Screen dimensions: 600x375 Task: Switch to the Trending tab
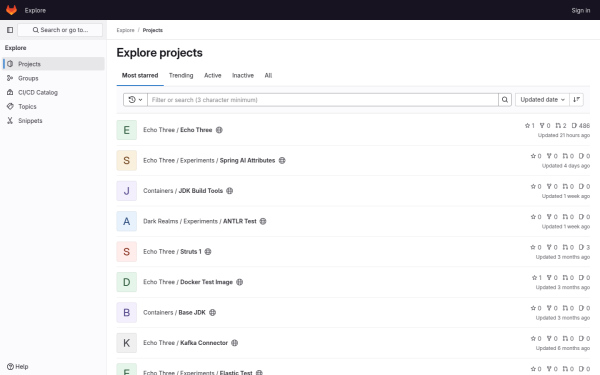pyautogui.click(x=181, y=75)
